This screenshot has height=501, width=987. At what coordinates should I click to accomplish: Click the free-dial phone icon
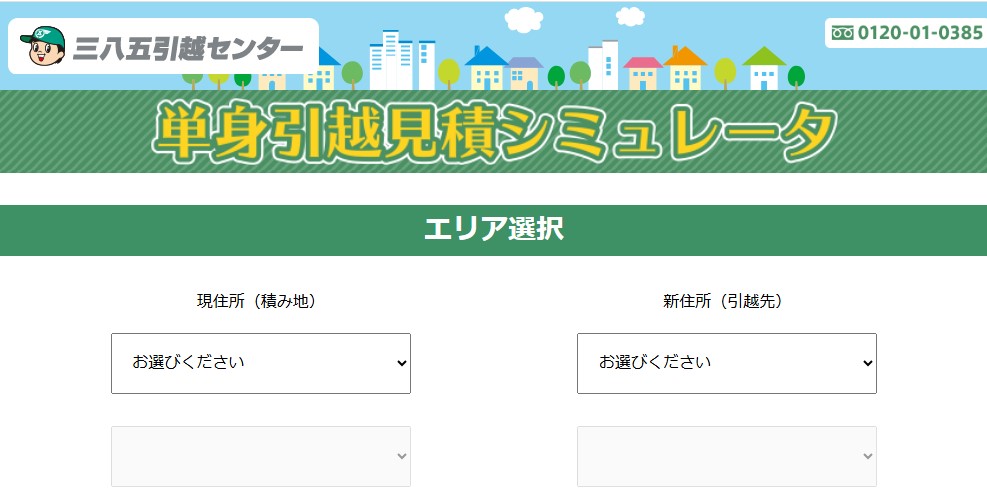tap(842, 33)
